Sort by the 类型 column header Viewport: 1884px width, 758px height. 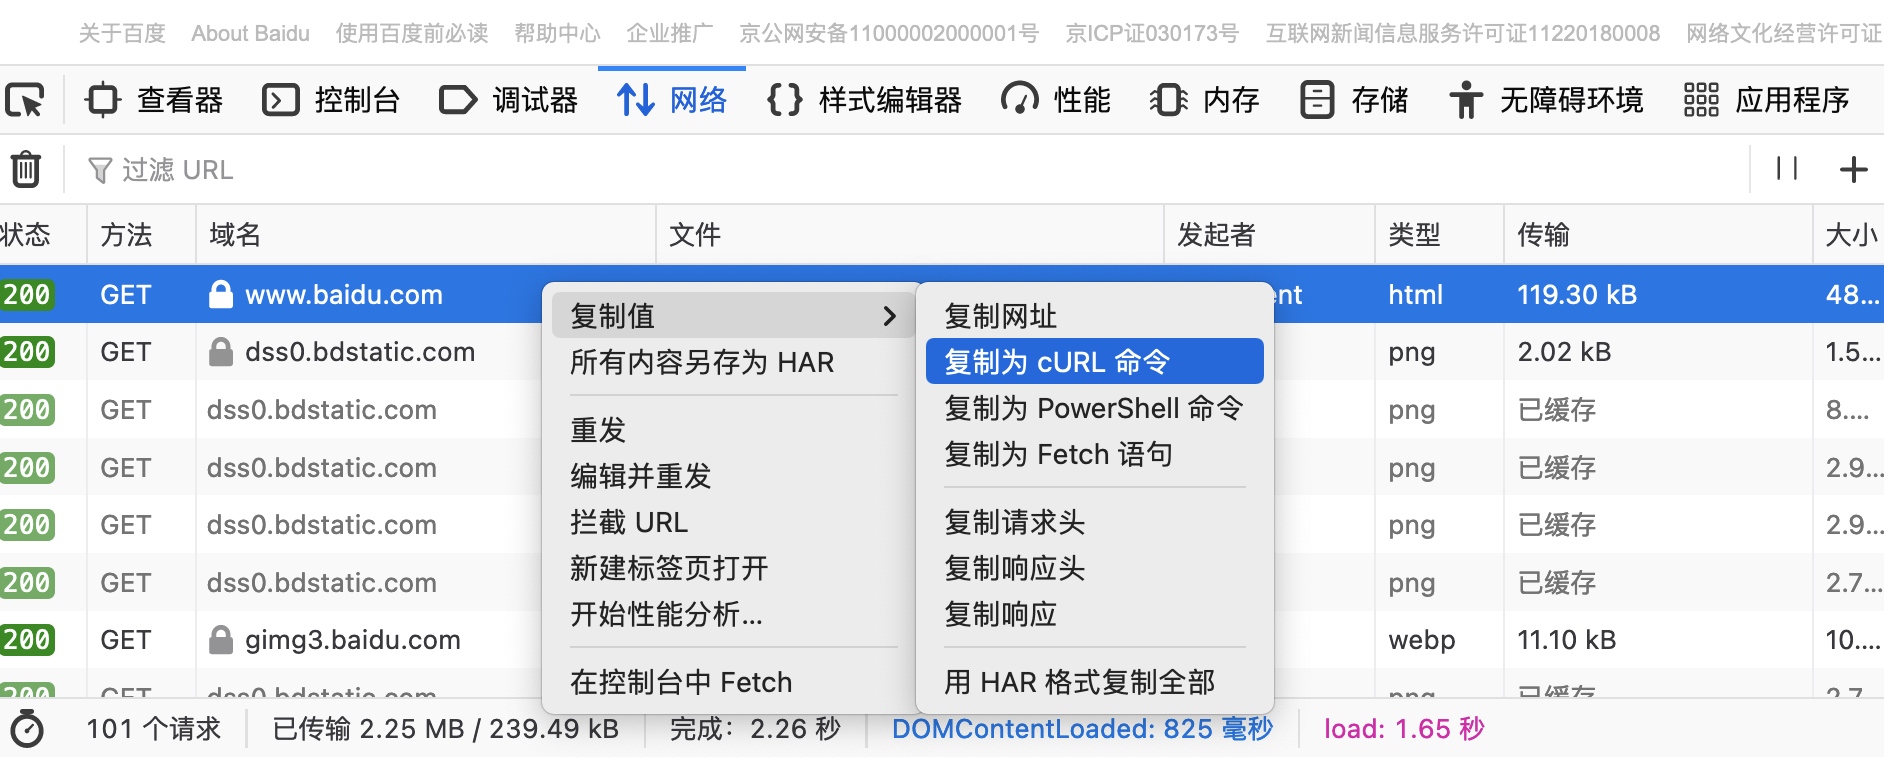[1439, 235]
